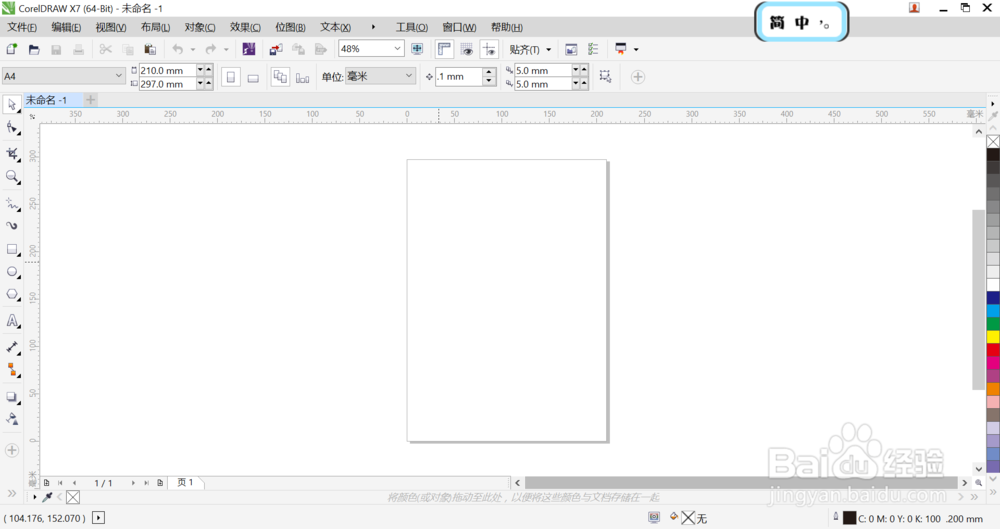The width and height of the screenshot is (1000, 529).
Task: Click the Paste clipboard icon
Action: [x=150, y=49]
